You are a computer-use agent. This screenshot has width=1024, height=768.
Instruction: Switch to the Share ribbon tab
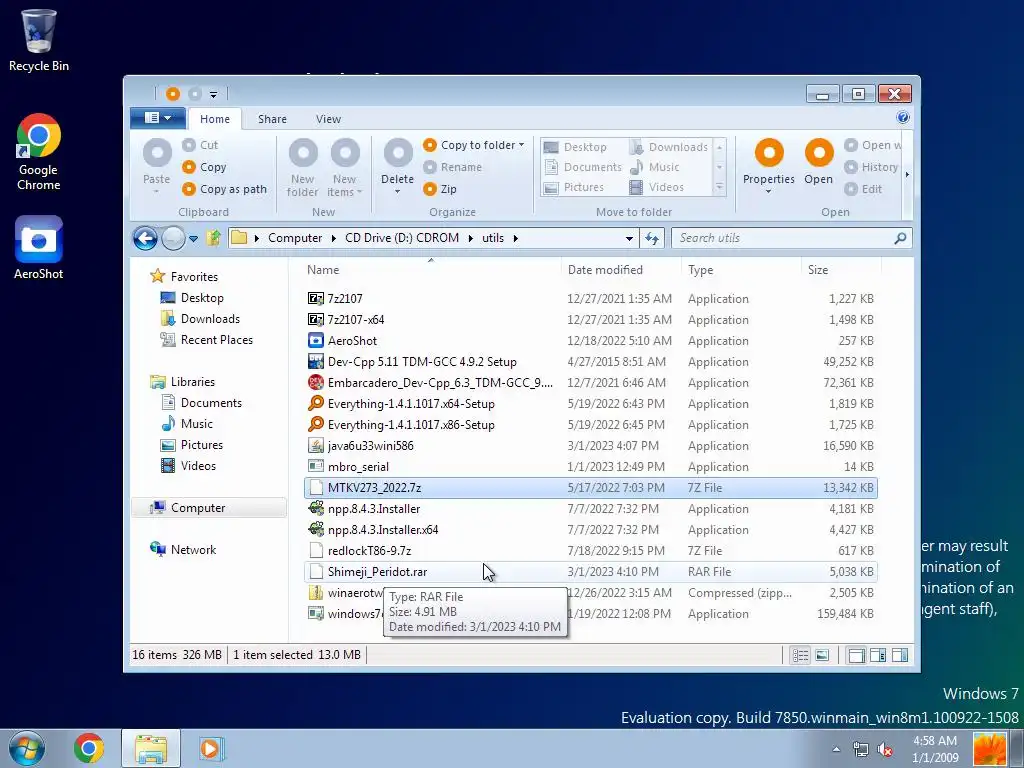pyautogui.click(x=272, y=119)
